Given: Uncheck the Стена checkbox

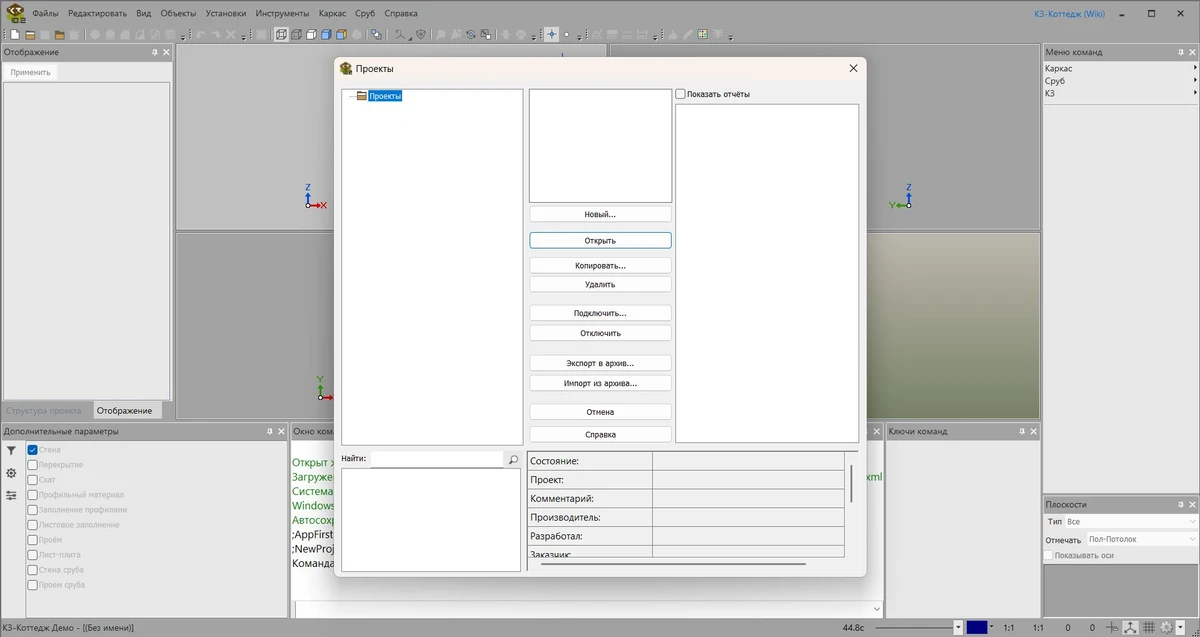Looking at the screenshot, I should point(33,450).
